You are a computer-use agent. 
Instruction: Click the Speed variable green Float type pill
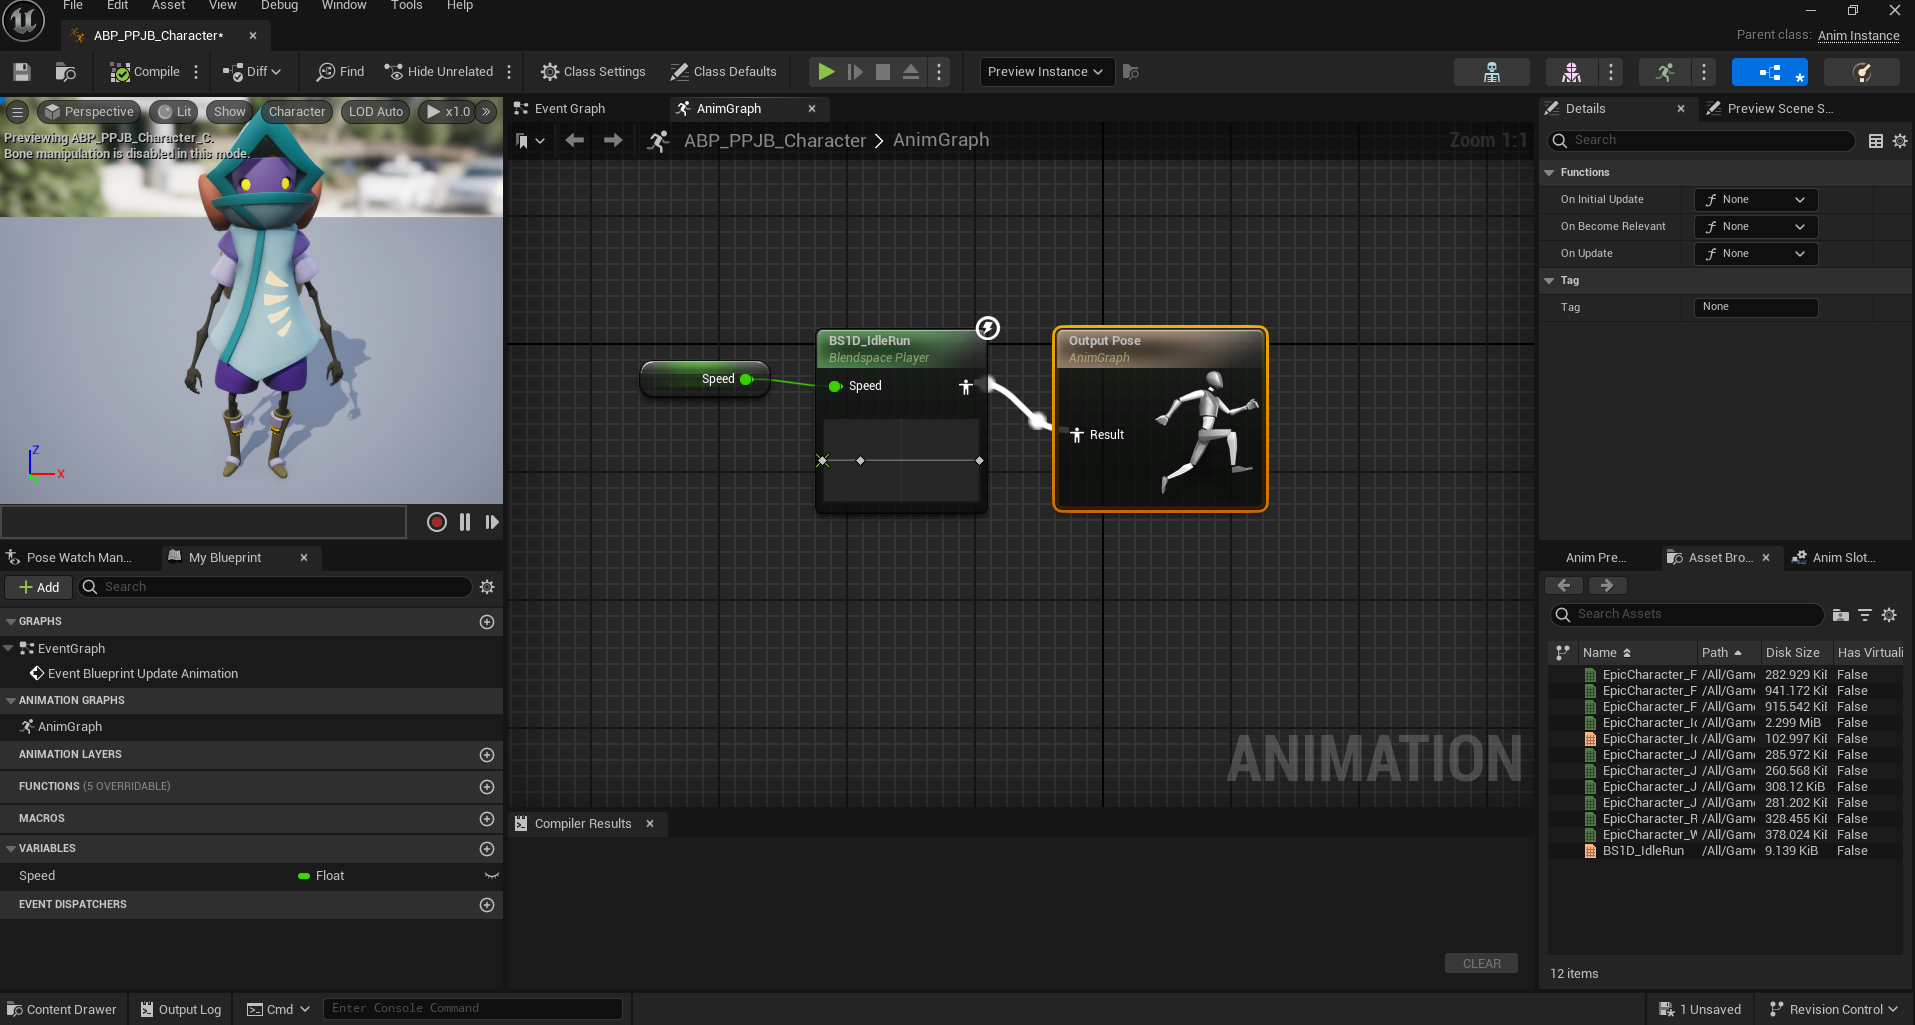click(304, 876)
